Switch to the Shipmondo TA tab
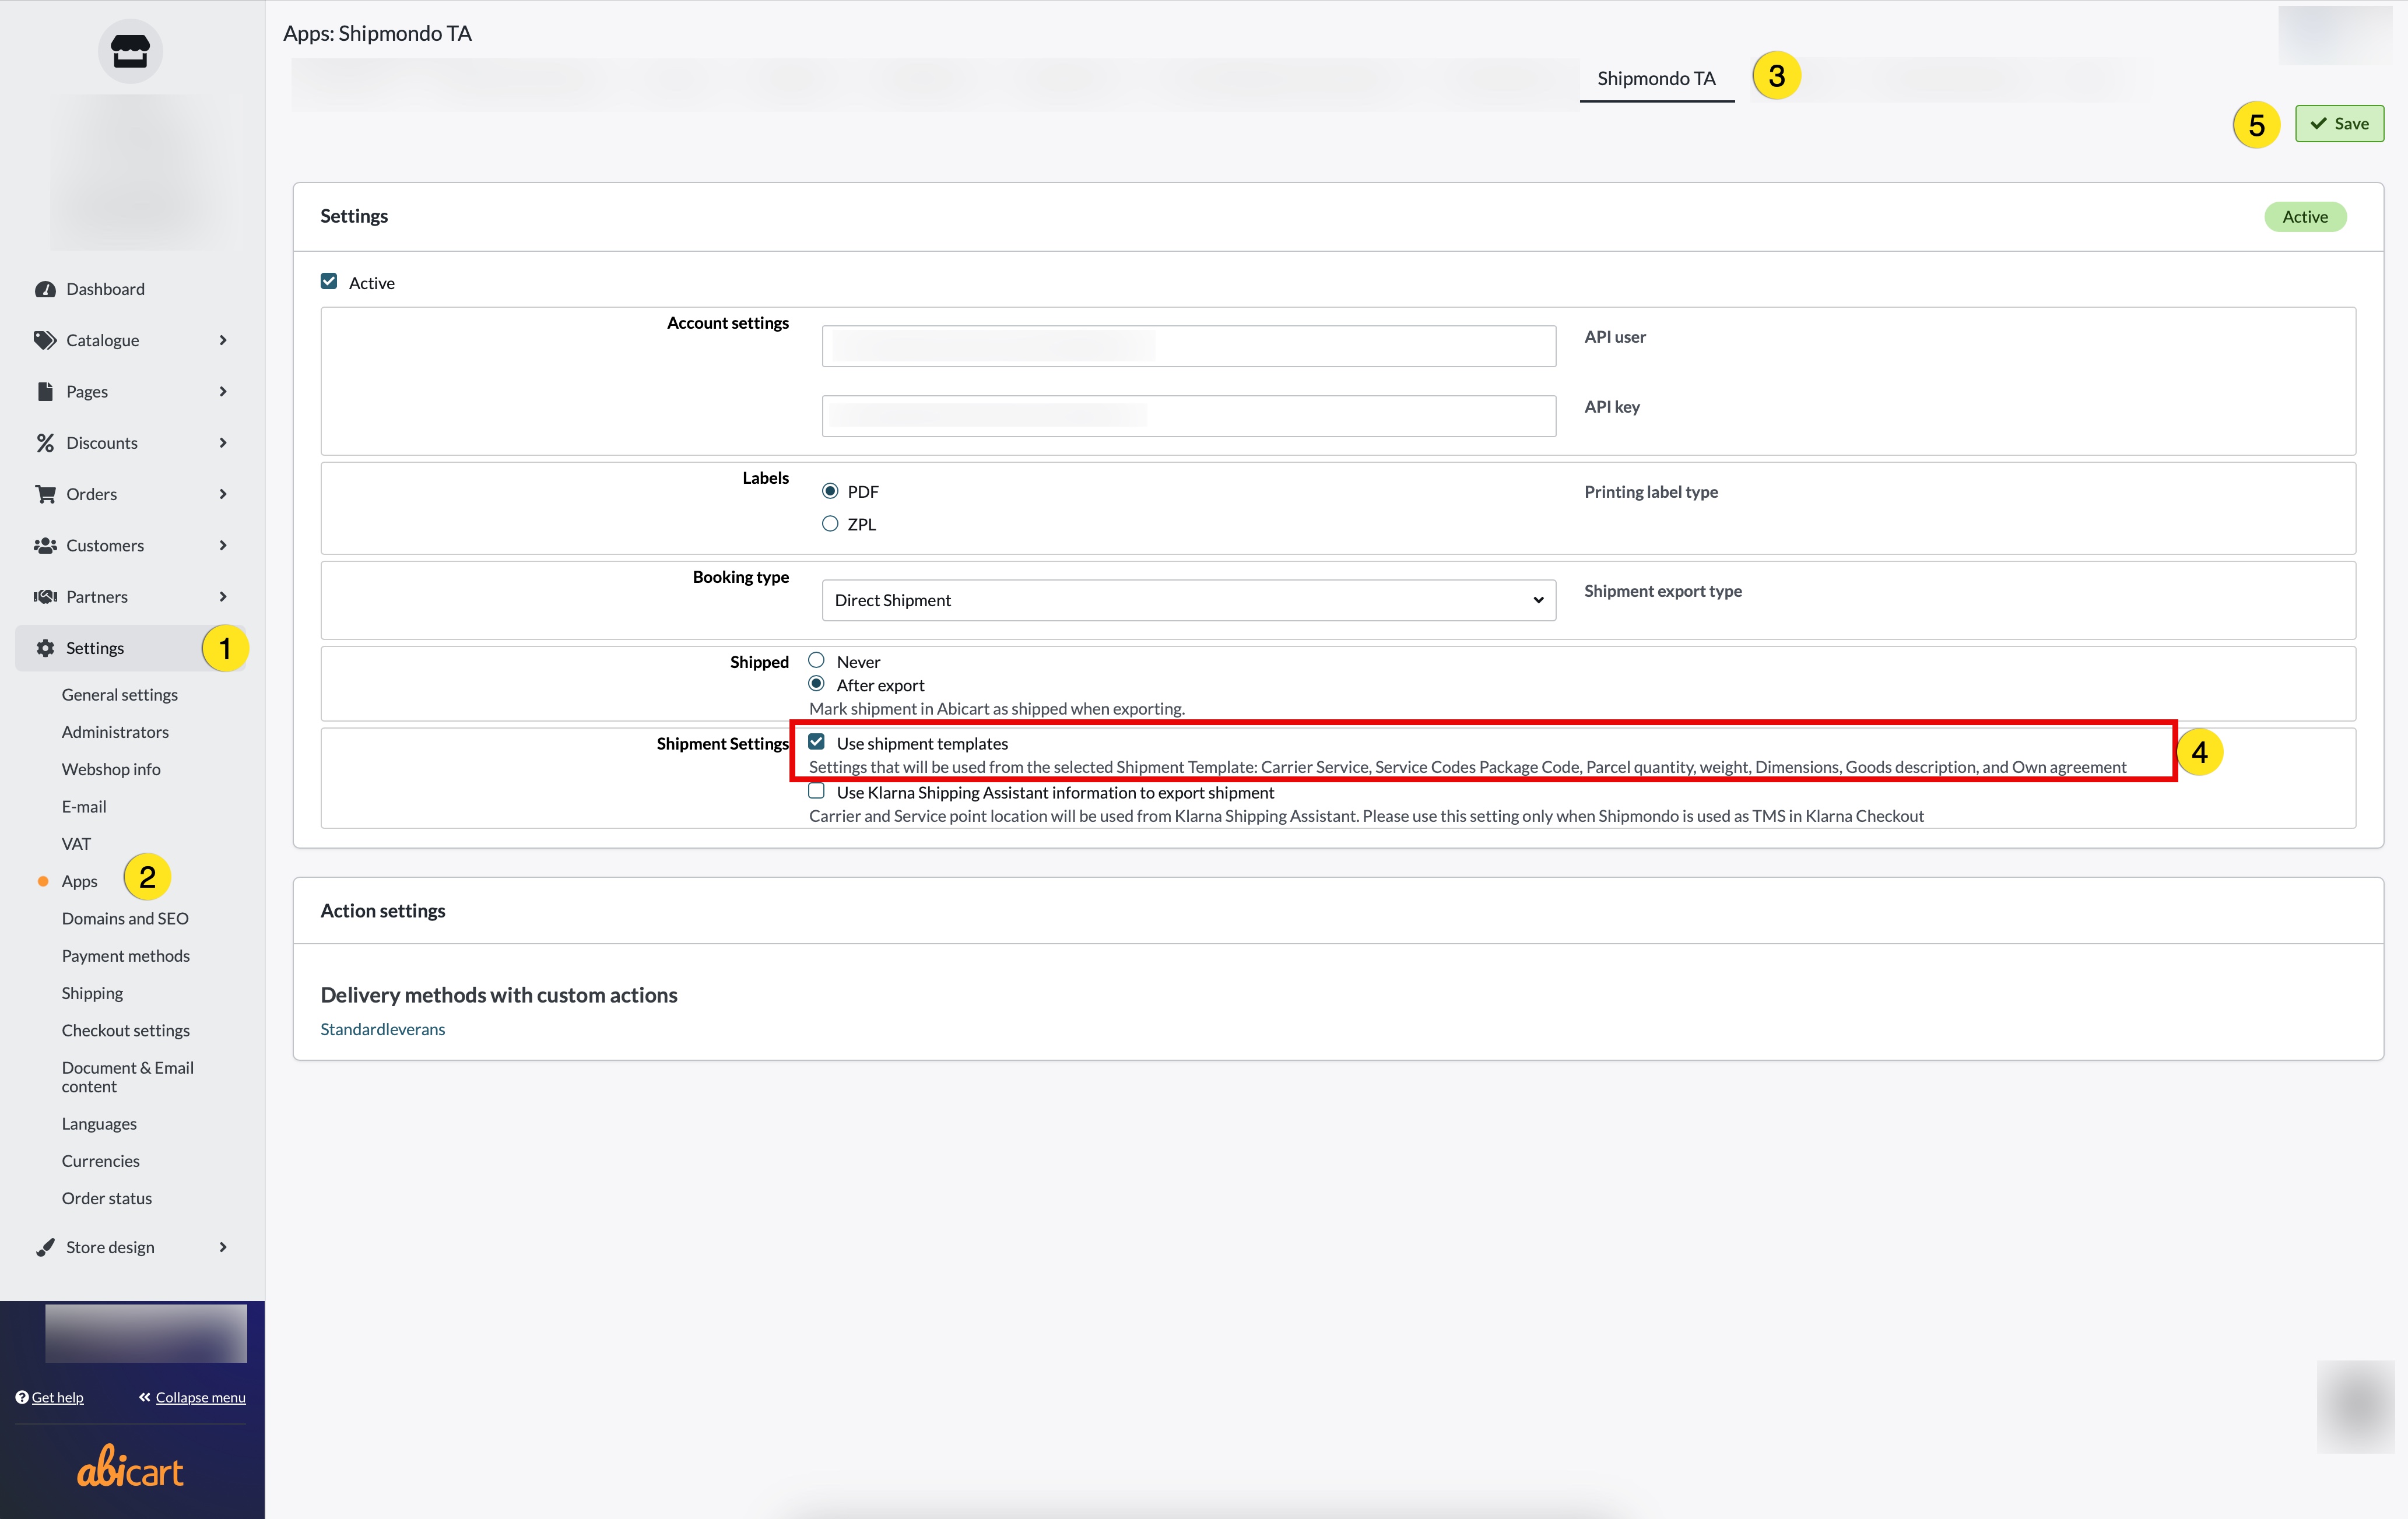The image size is (2408, 1519). pos(1656,78)
